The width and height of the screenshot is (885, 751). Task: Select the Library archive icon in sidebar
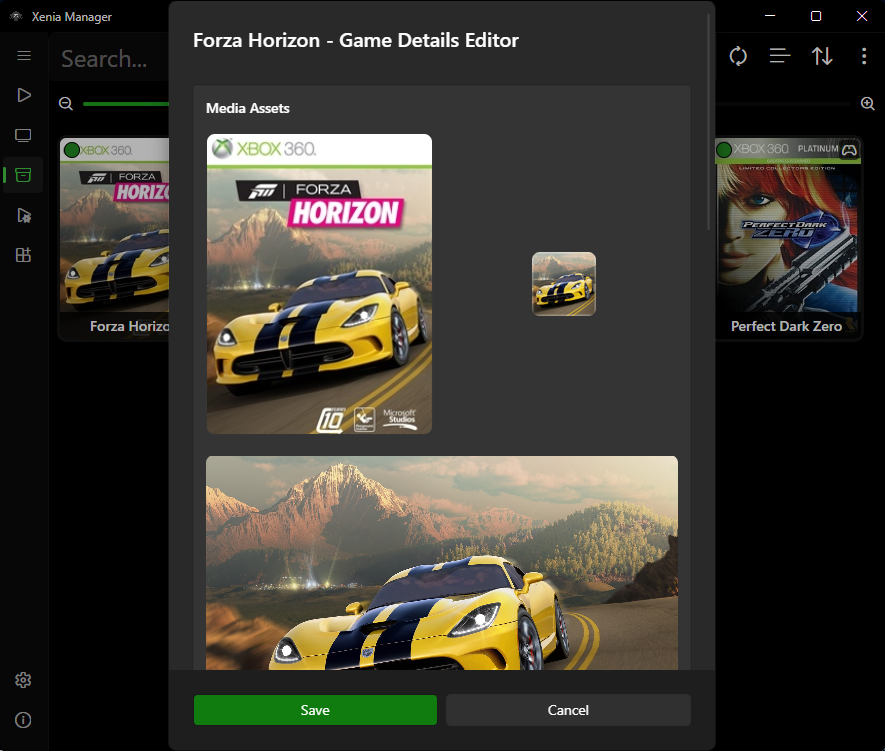click(23, 175)
